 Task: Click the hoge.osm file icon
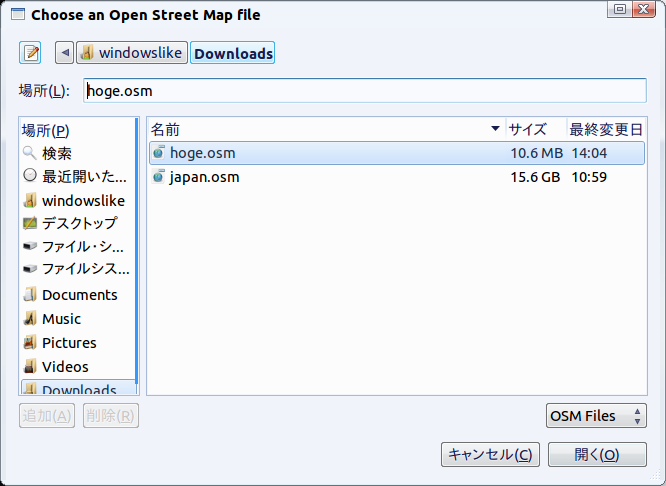(x=158, y=153)
